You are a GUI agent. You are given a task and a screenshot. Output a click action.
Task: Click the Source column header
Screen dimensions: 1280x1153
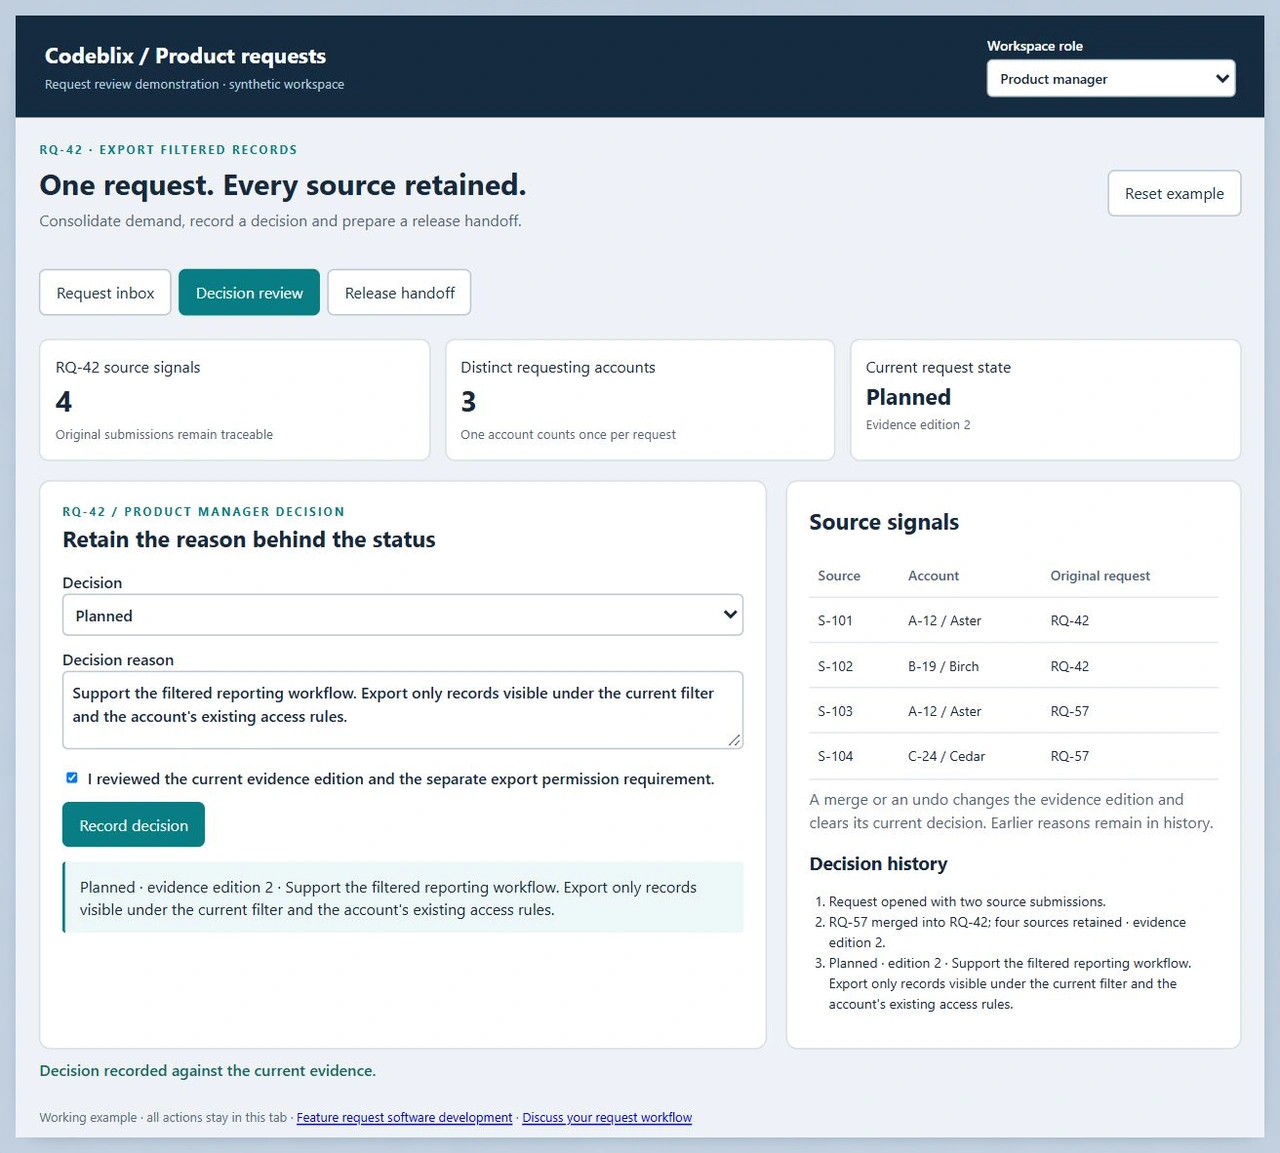[x=839, y=576]
